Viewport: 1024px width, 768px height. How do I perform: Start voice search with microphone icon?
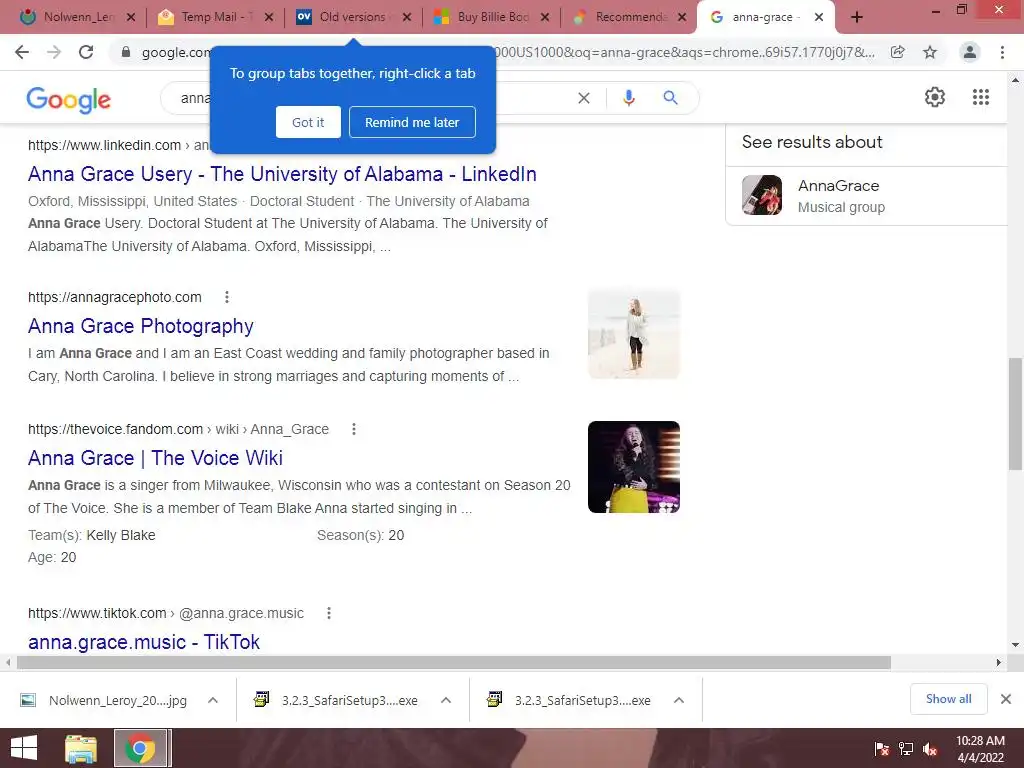coord(628,98)
